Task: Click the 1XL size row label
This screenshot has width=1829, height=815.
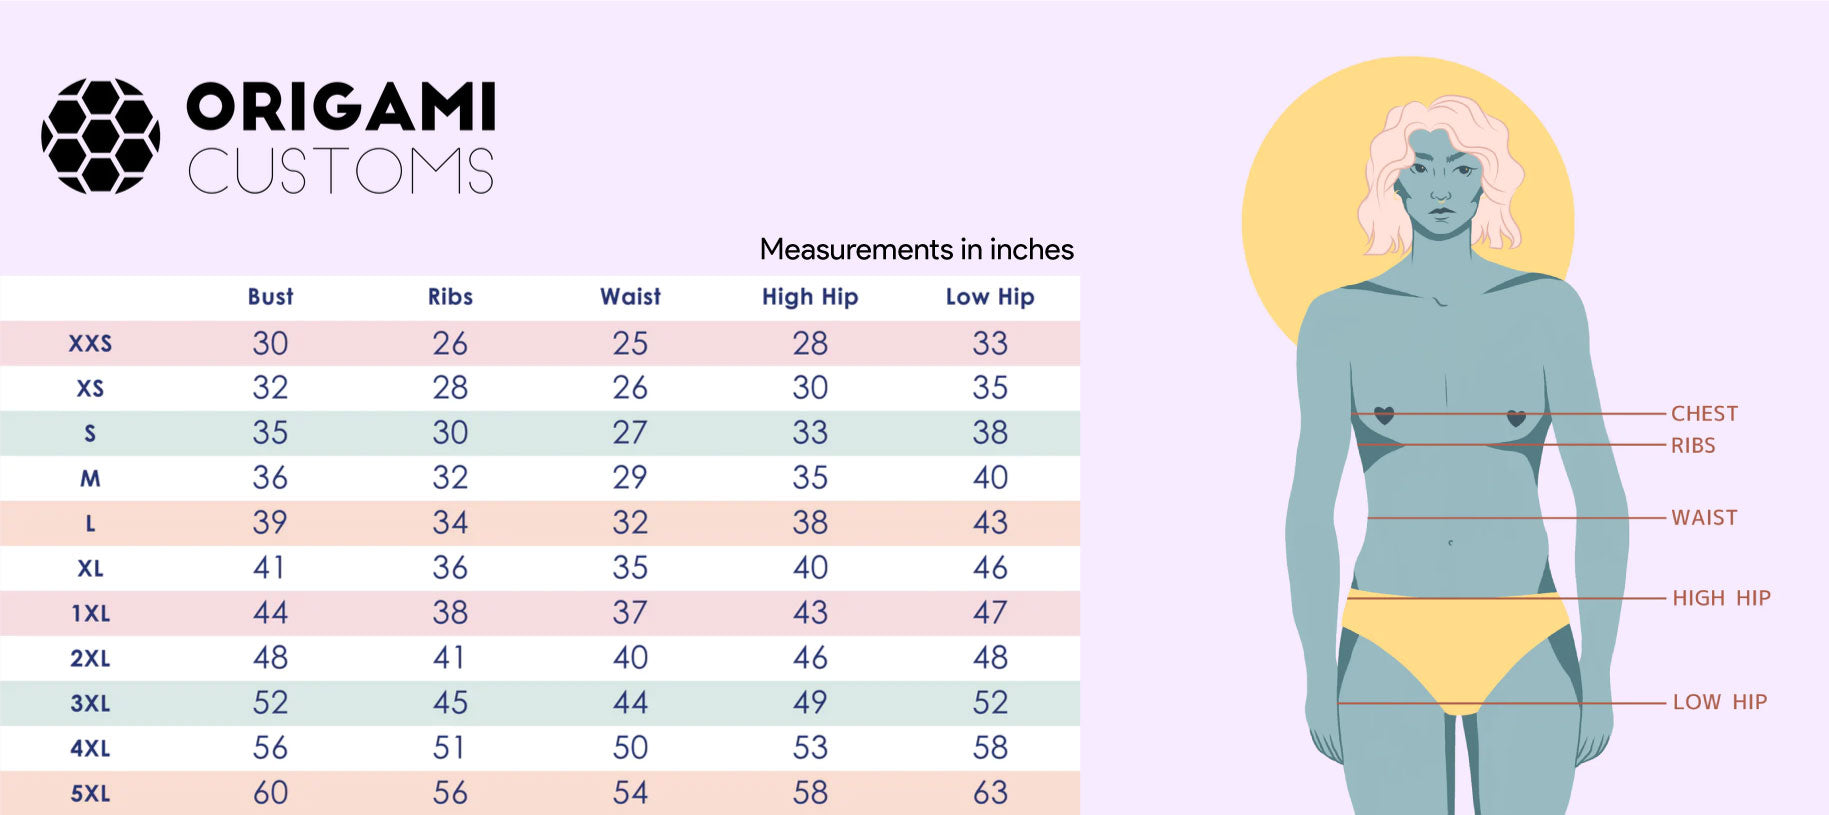Action: click(x=90, y=614)
